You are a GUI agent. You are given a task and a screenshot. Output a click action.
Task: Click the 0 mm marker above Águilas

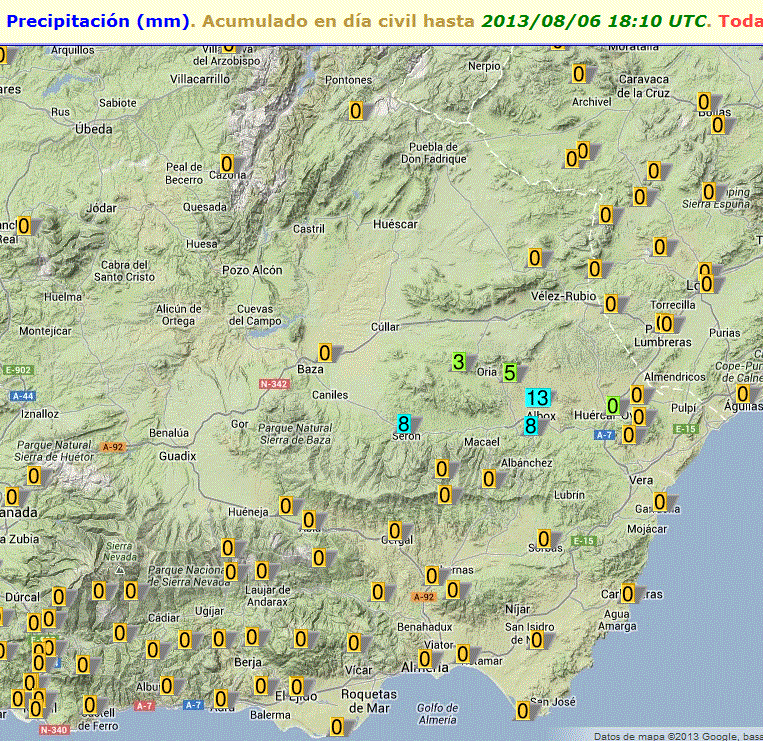click(743, 393)
